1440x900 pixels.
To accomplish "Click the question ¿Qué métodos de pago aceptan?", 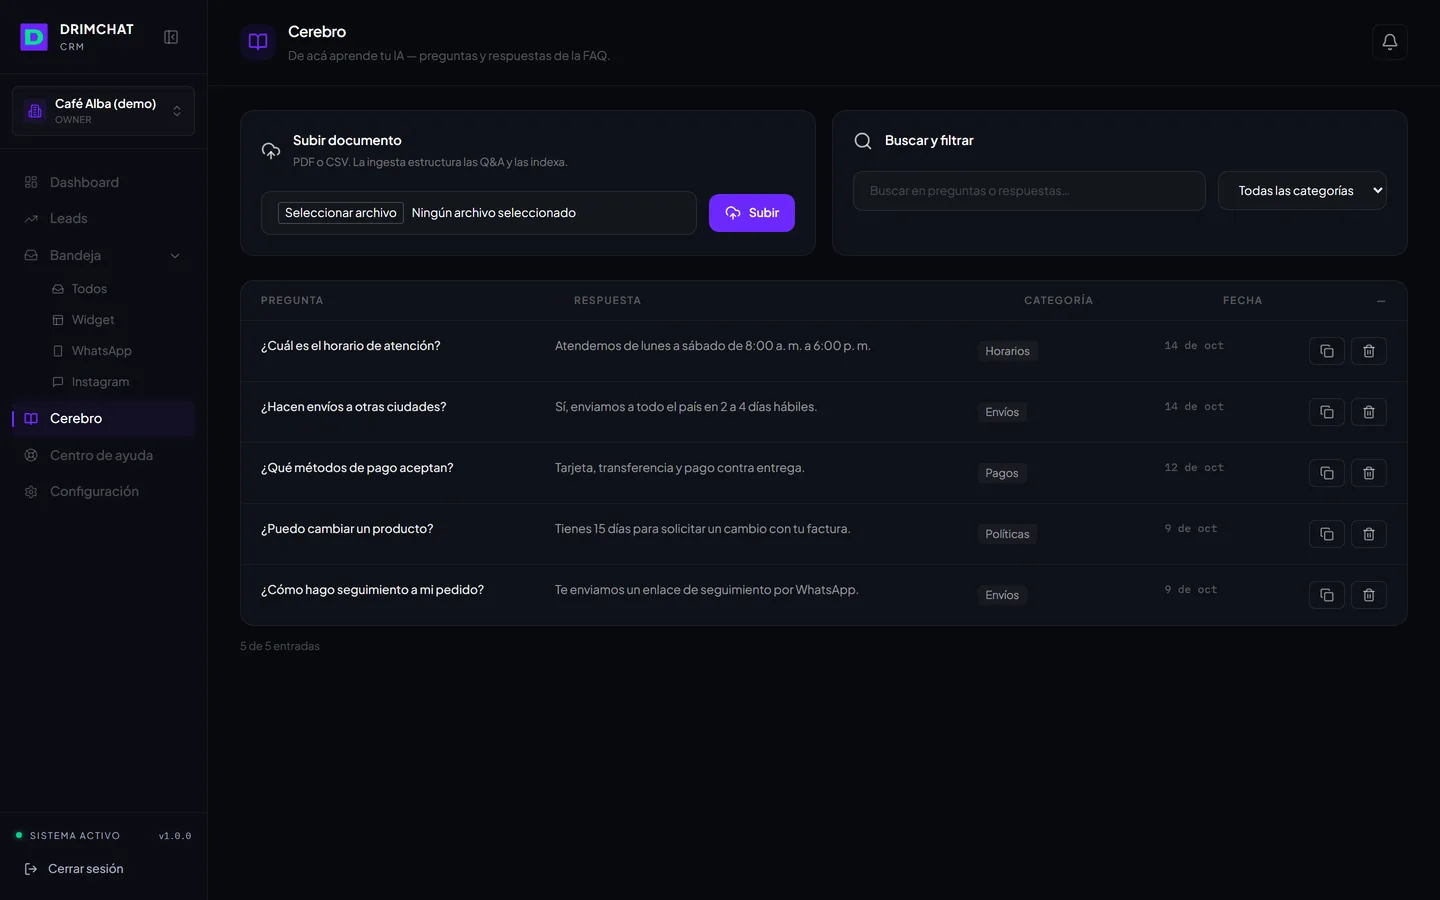I will click(357, 468).
